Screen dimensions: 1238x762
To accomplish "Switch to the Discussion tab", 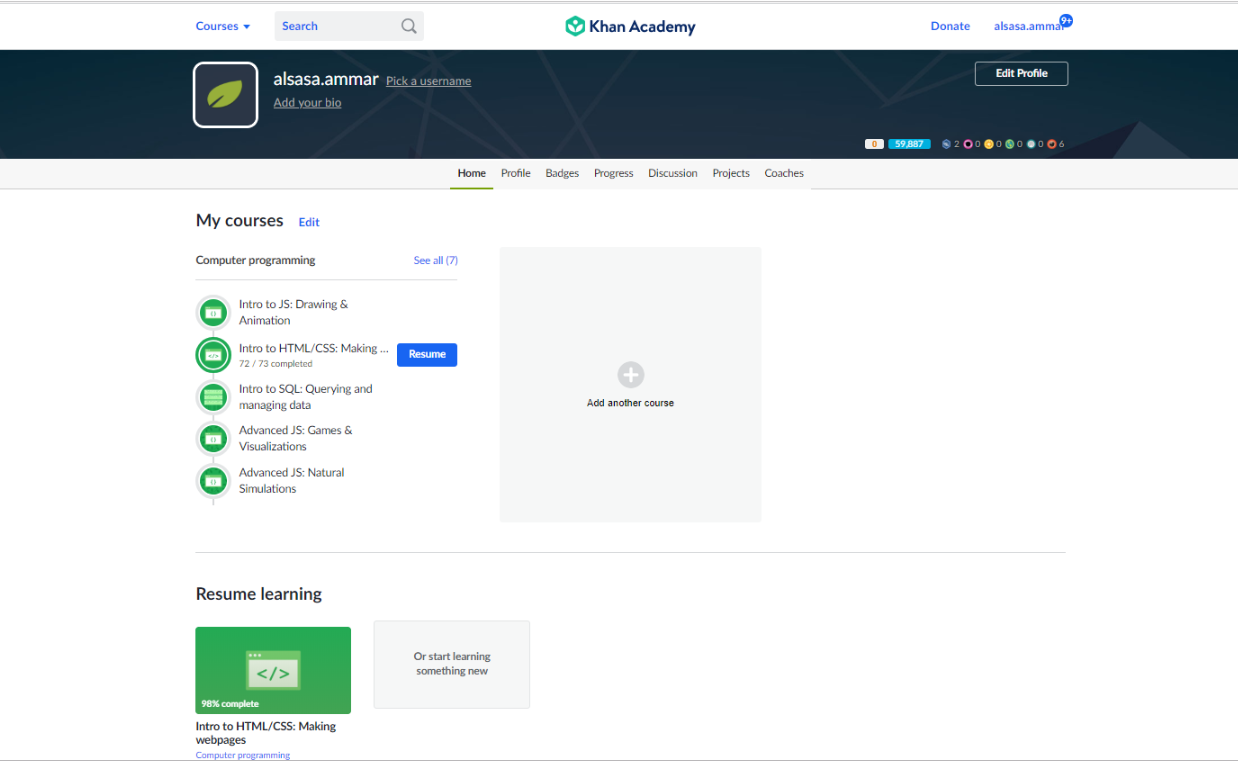I will (x=673, y=173).
